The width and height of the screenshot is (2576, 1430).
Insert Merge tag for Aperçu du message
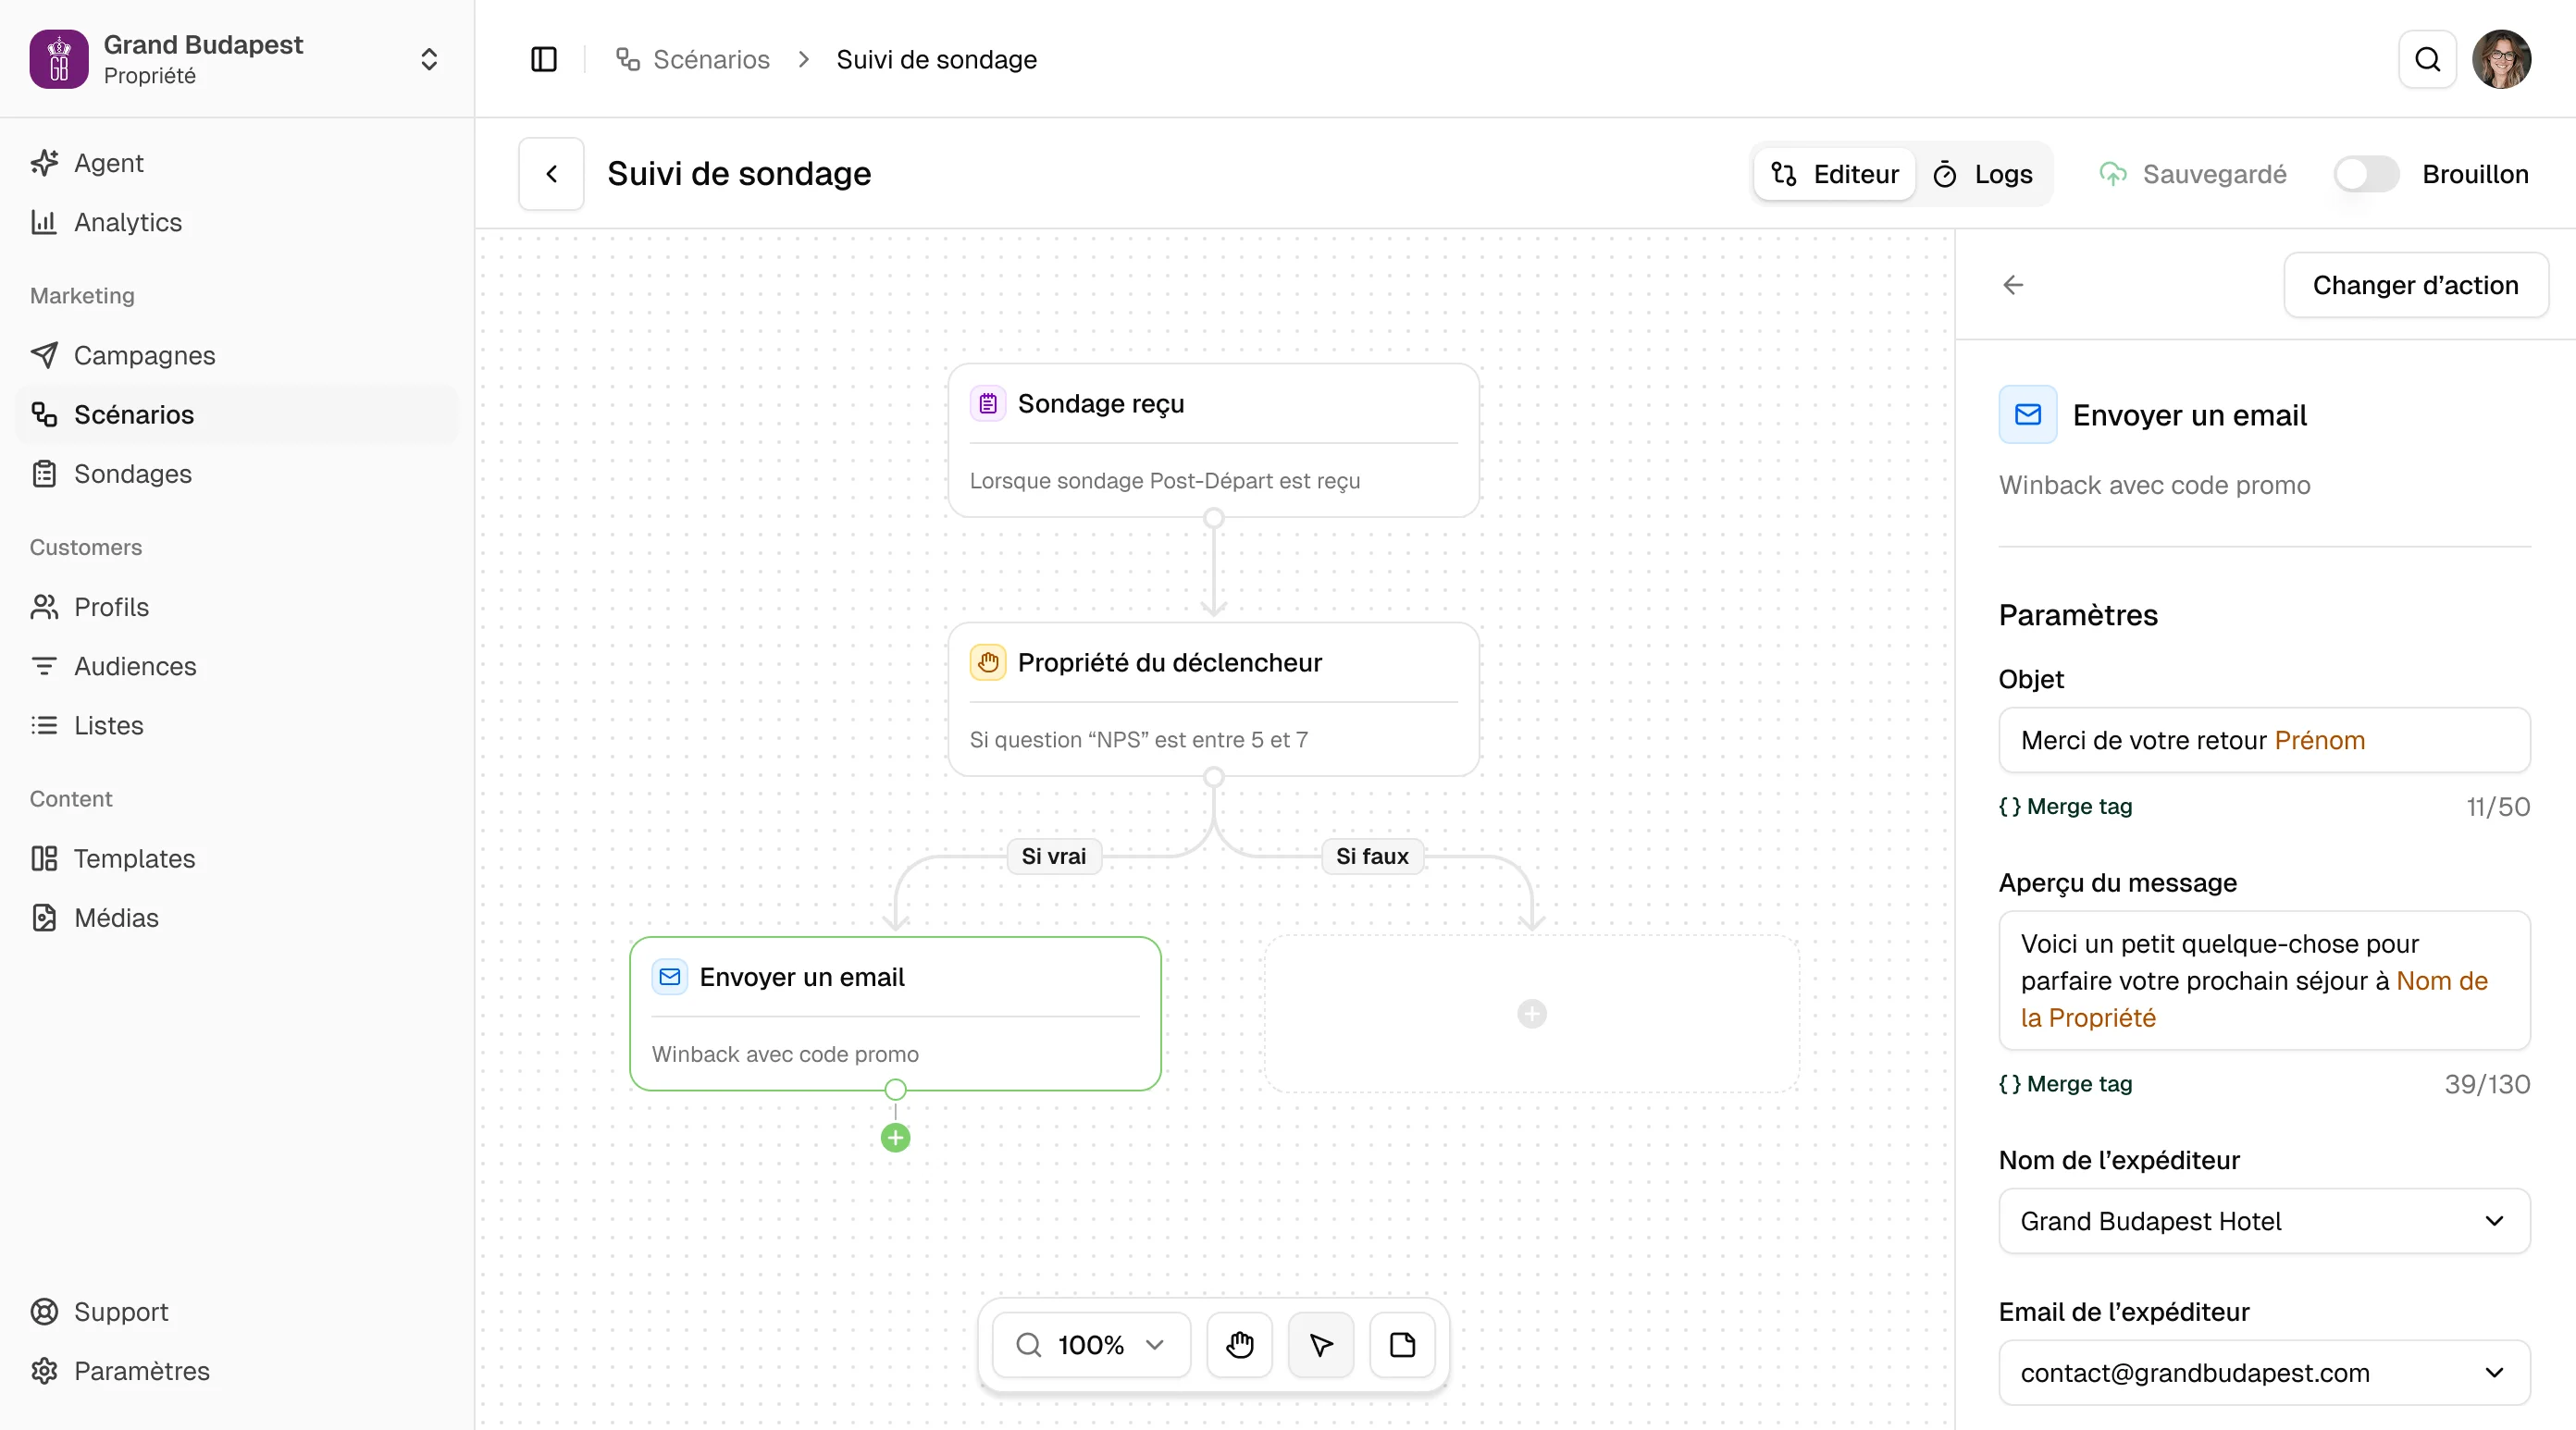2065,1084
